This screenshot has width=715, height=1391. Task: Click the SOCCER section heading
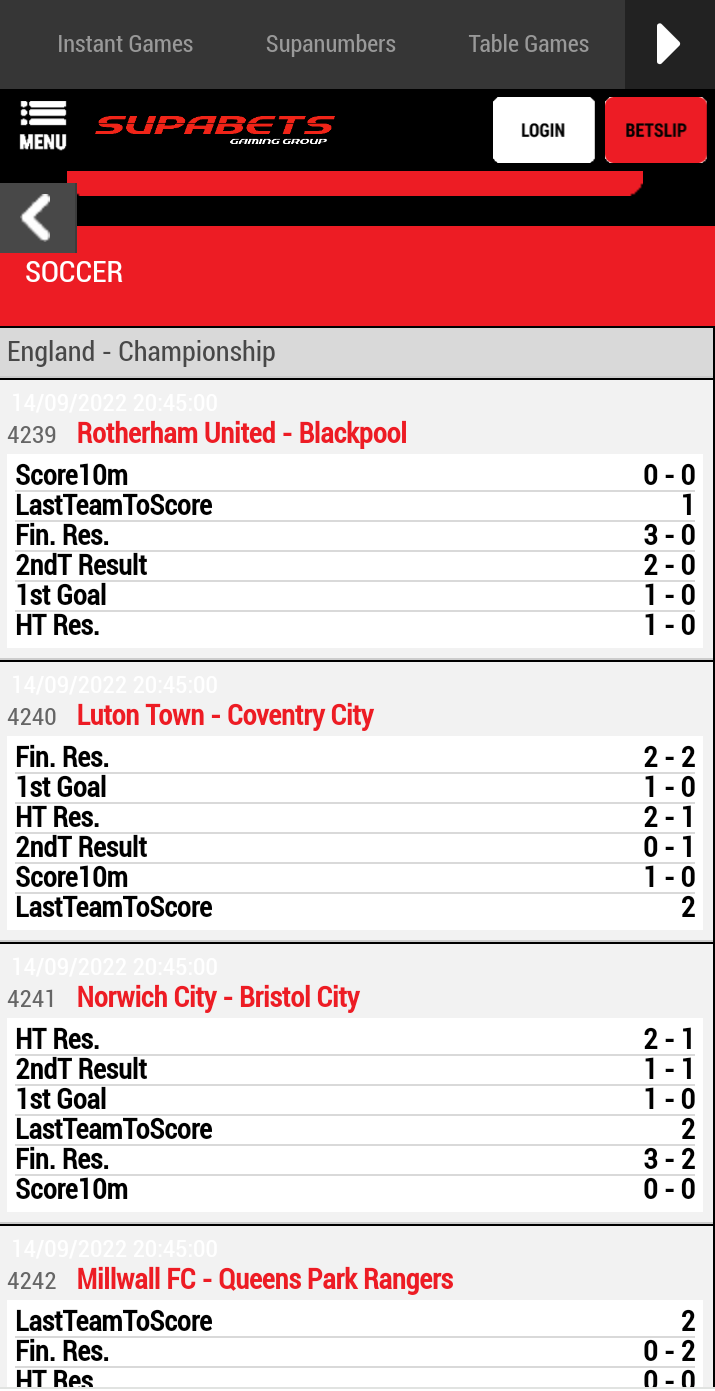[x=74, y=272]
